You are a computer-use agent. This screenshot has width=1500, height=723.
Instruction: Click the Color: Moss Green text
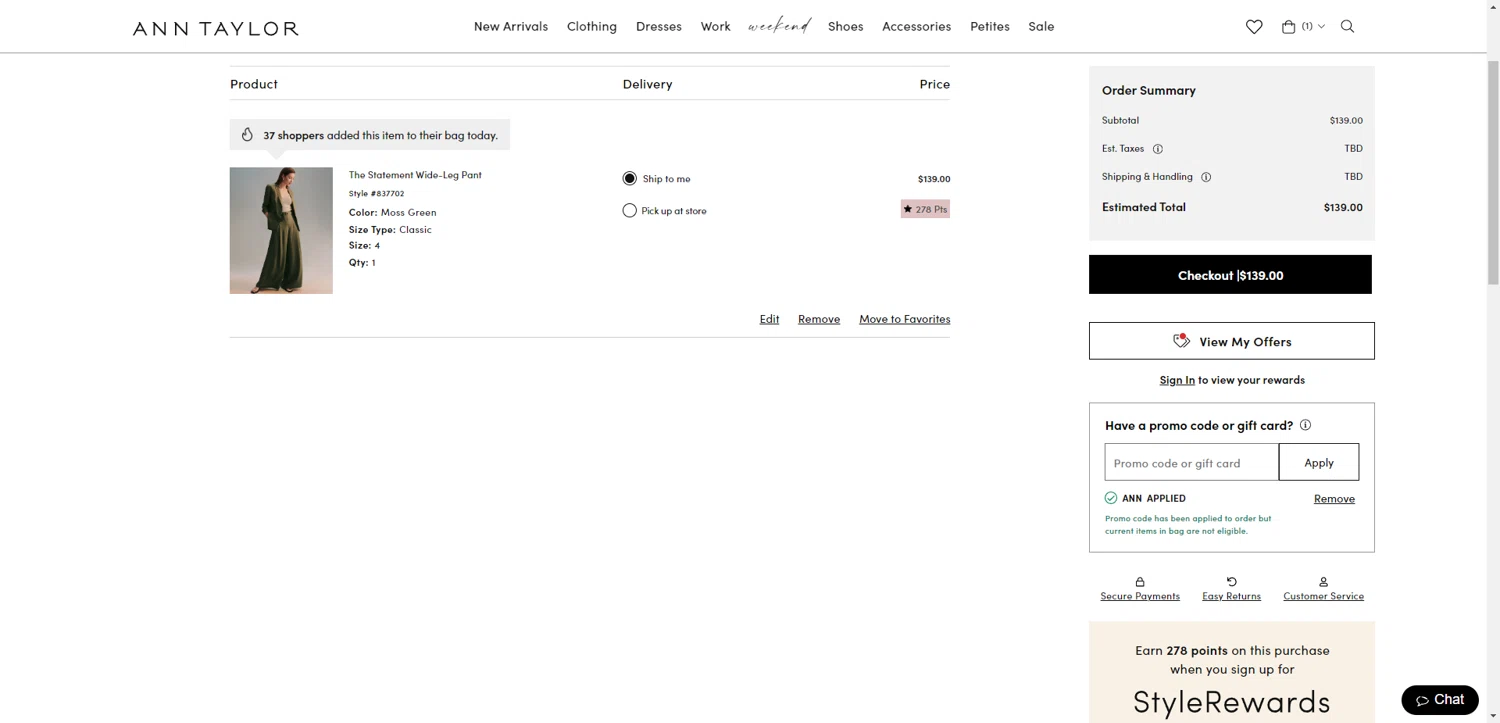pyautogui.click(x=393, y=212)
